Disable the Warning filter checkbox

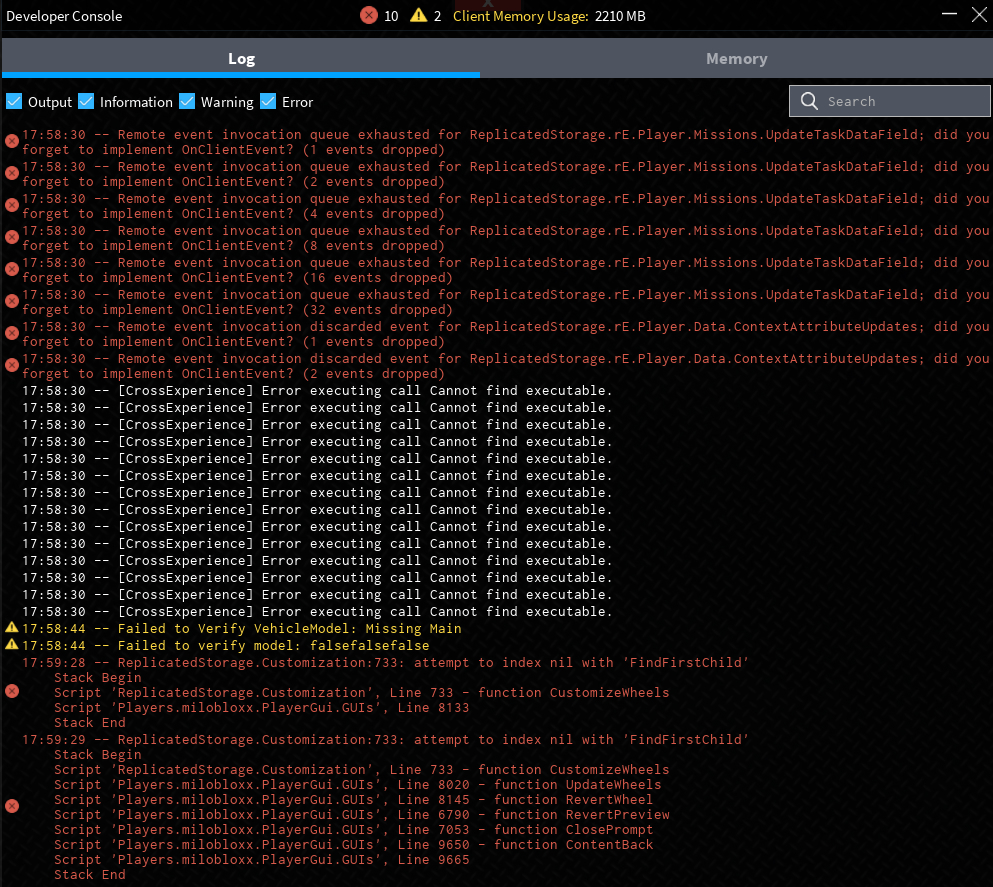187,101
